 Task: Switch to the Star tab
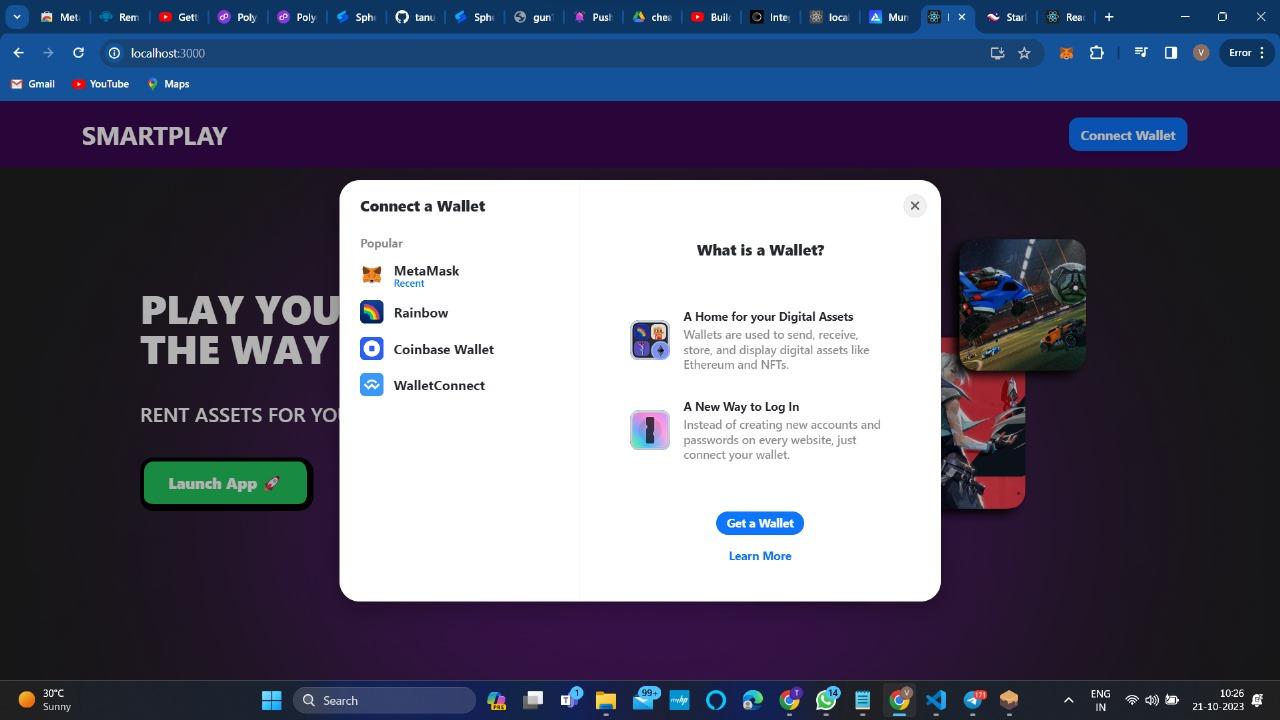(1006, 17)
